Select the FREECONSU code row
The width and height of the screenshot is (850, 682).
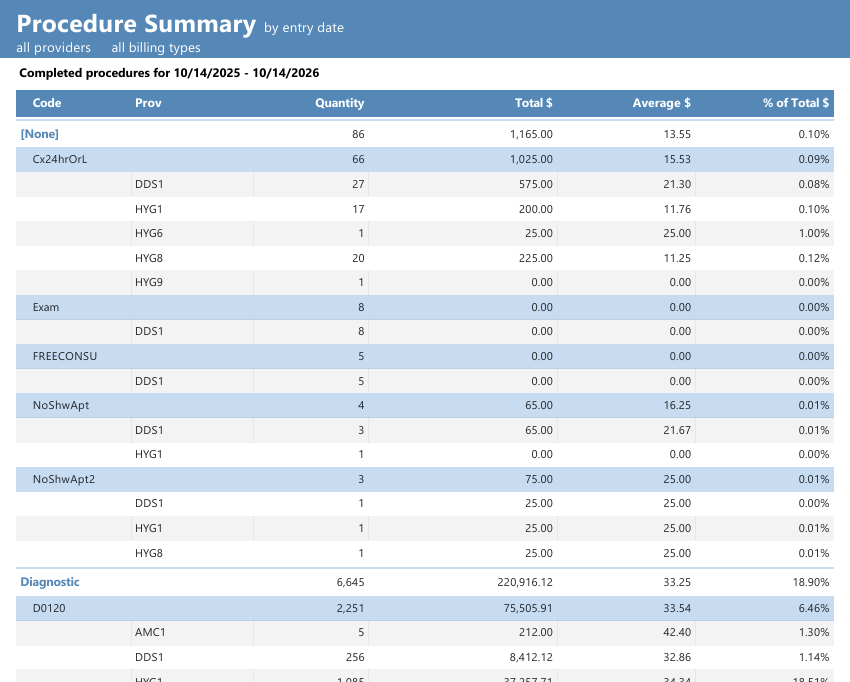[x=424, y=356]
